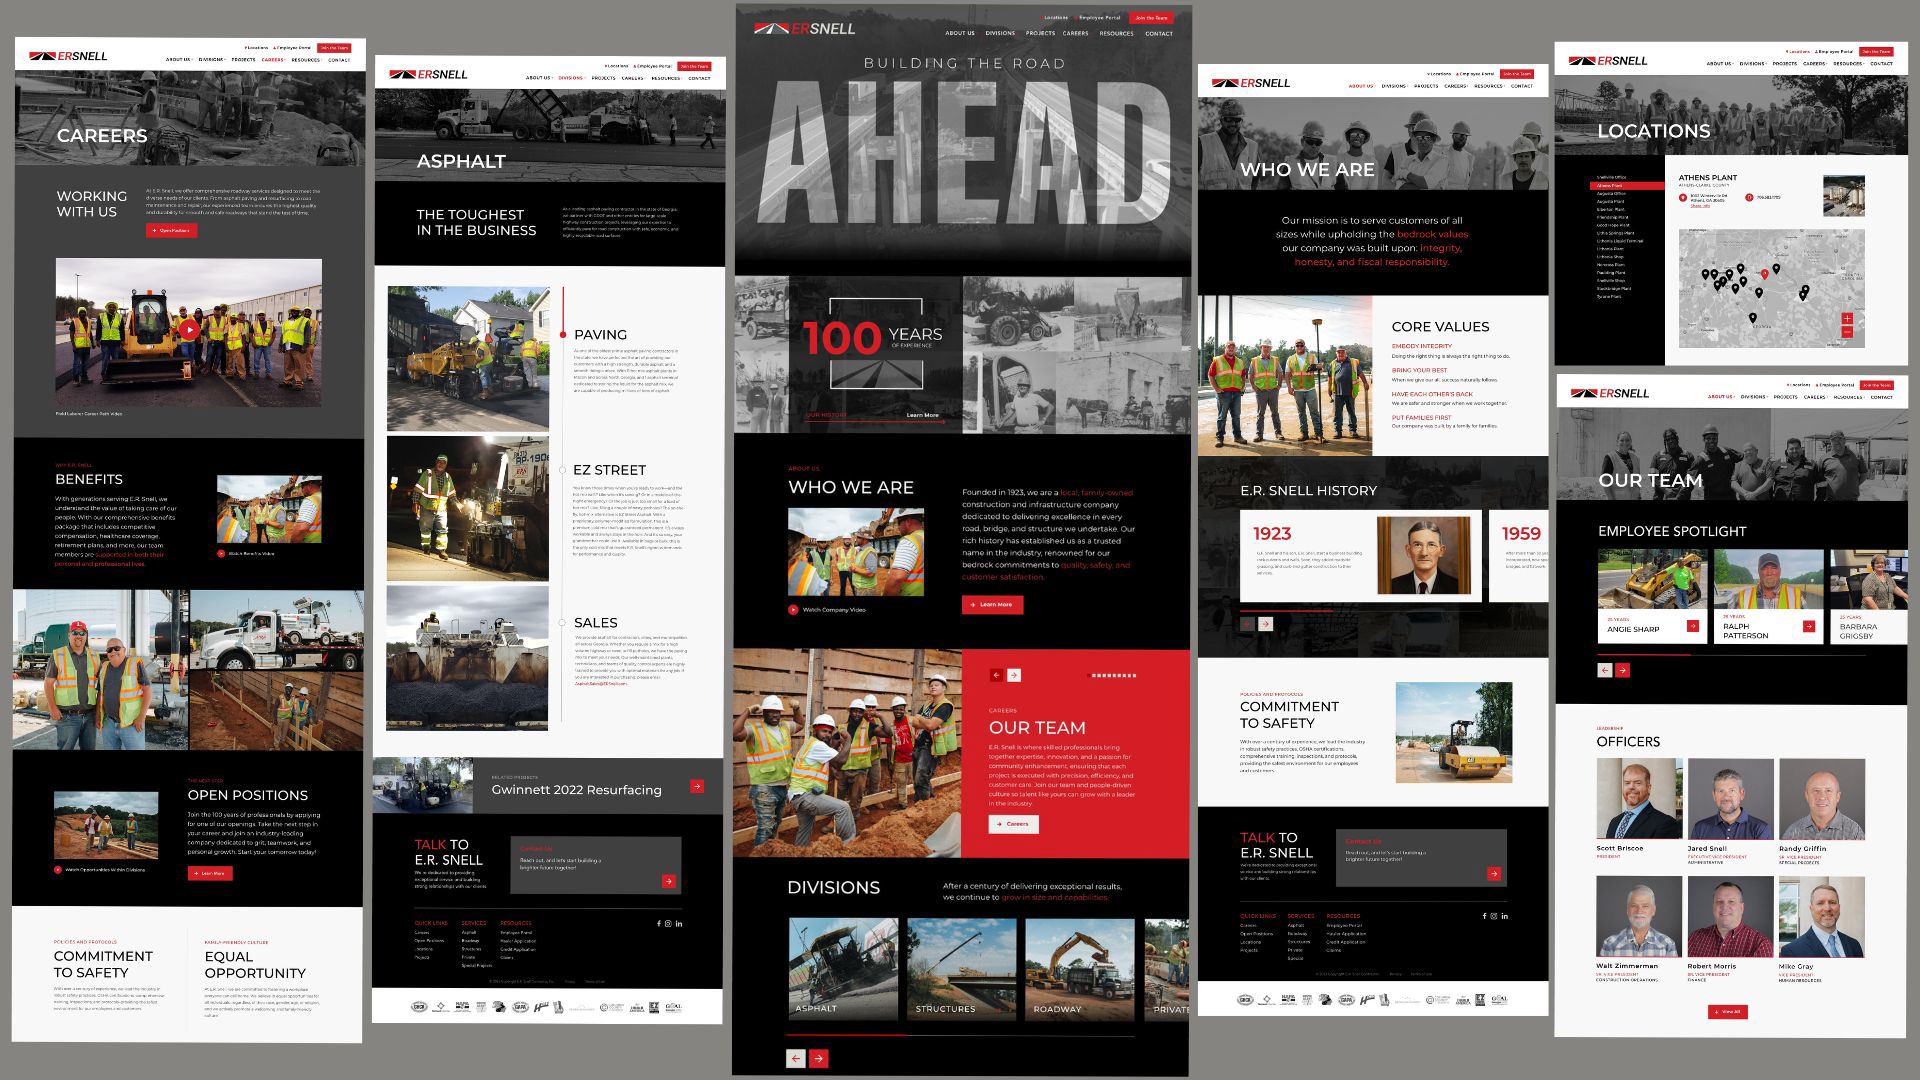
Task: Click Careers button in Home Our Team section
Action: [1013, 824]
